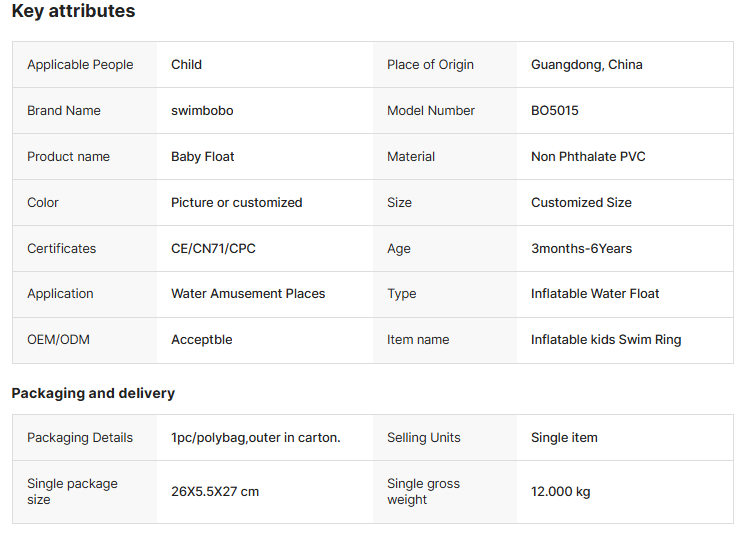Click the Single item selling units value
The image size is (747, 538).
564,438
